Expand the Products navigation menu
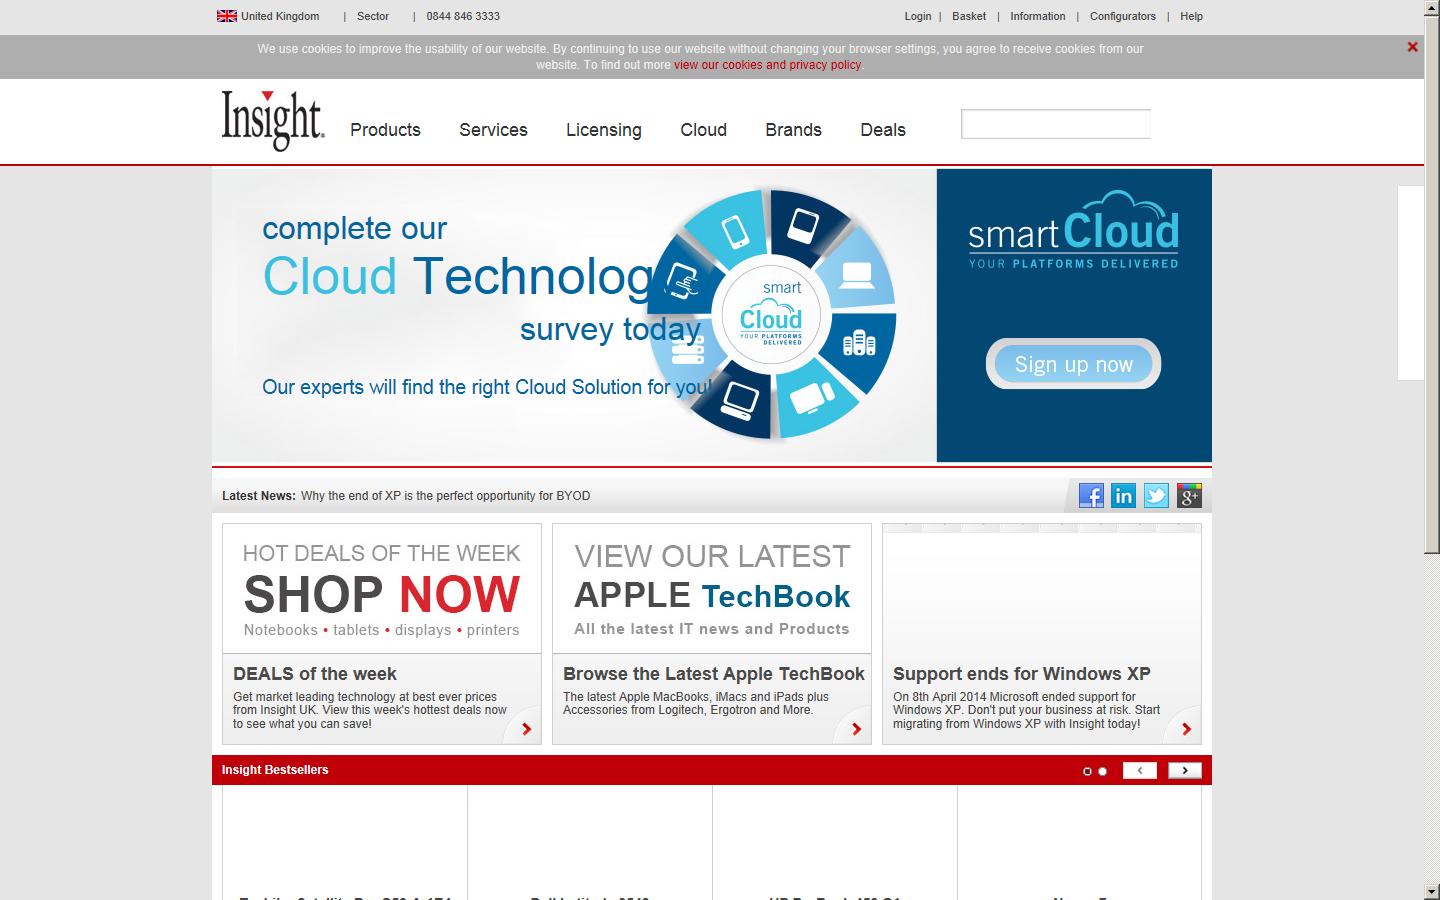This screenshot has width=1440, height=900. click(385, 130)
